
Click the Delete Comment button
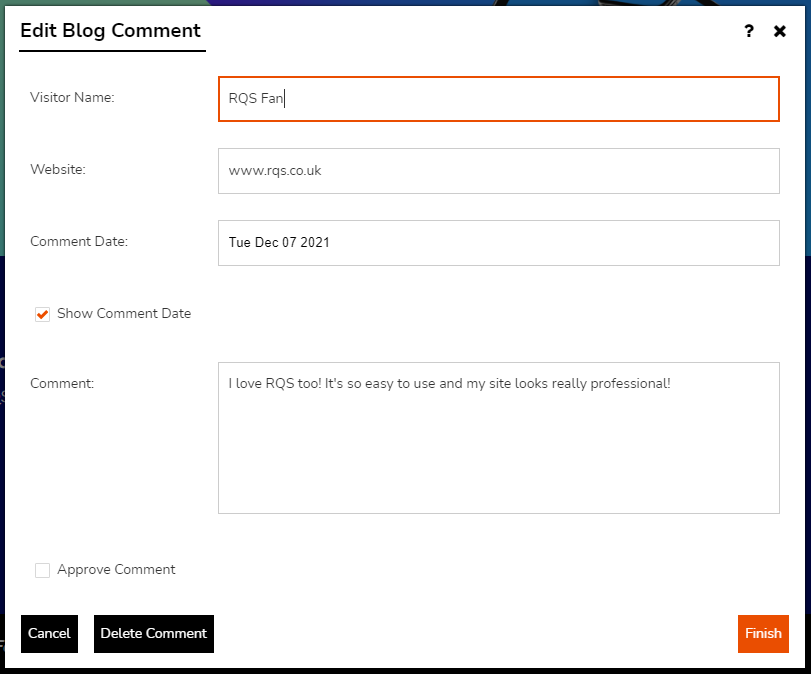pos(153,633)
